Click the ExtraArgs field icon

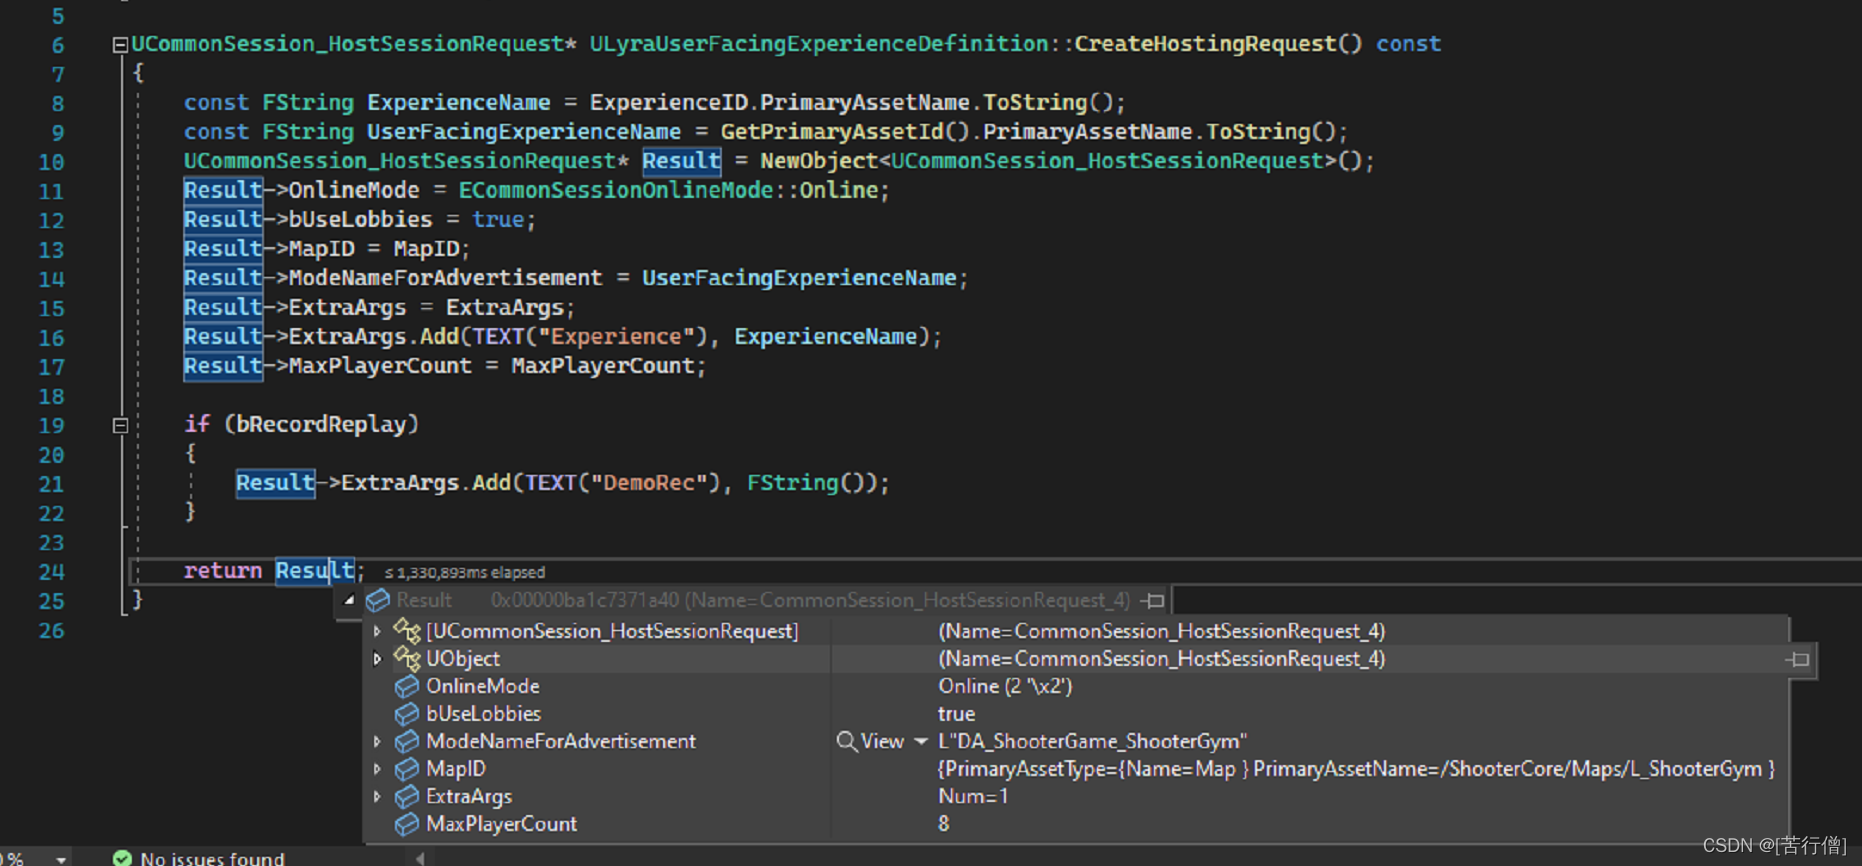coord(407,797)
